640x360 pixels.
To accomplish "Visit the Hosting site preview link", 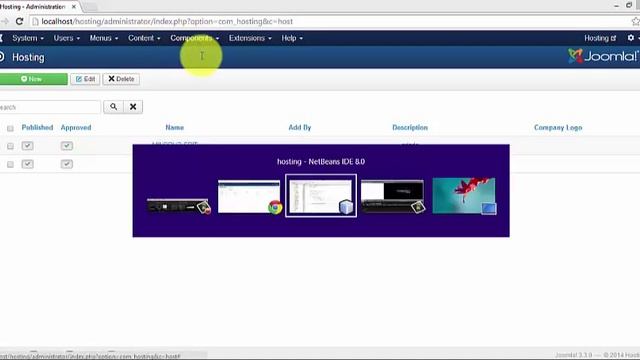I will (x=600, y=38).
